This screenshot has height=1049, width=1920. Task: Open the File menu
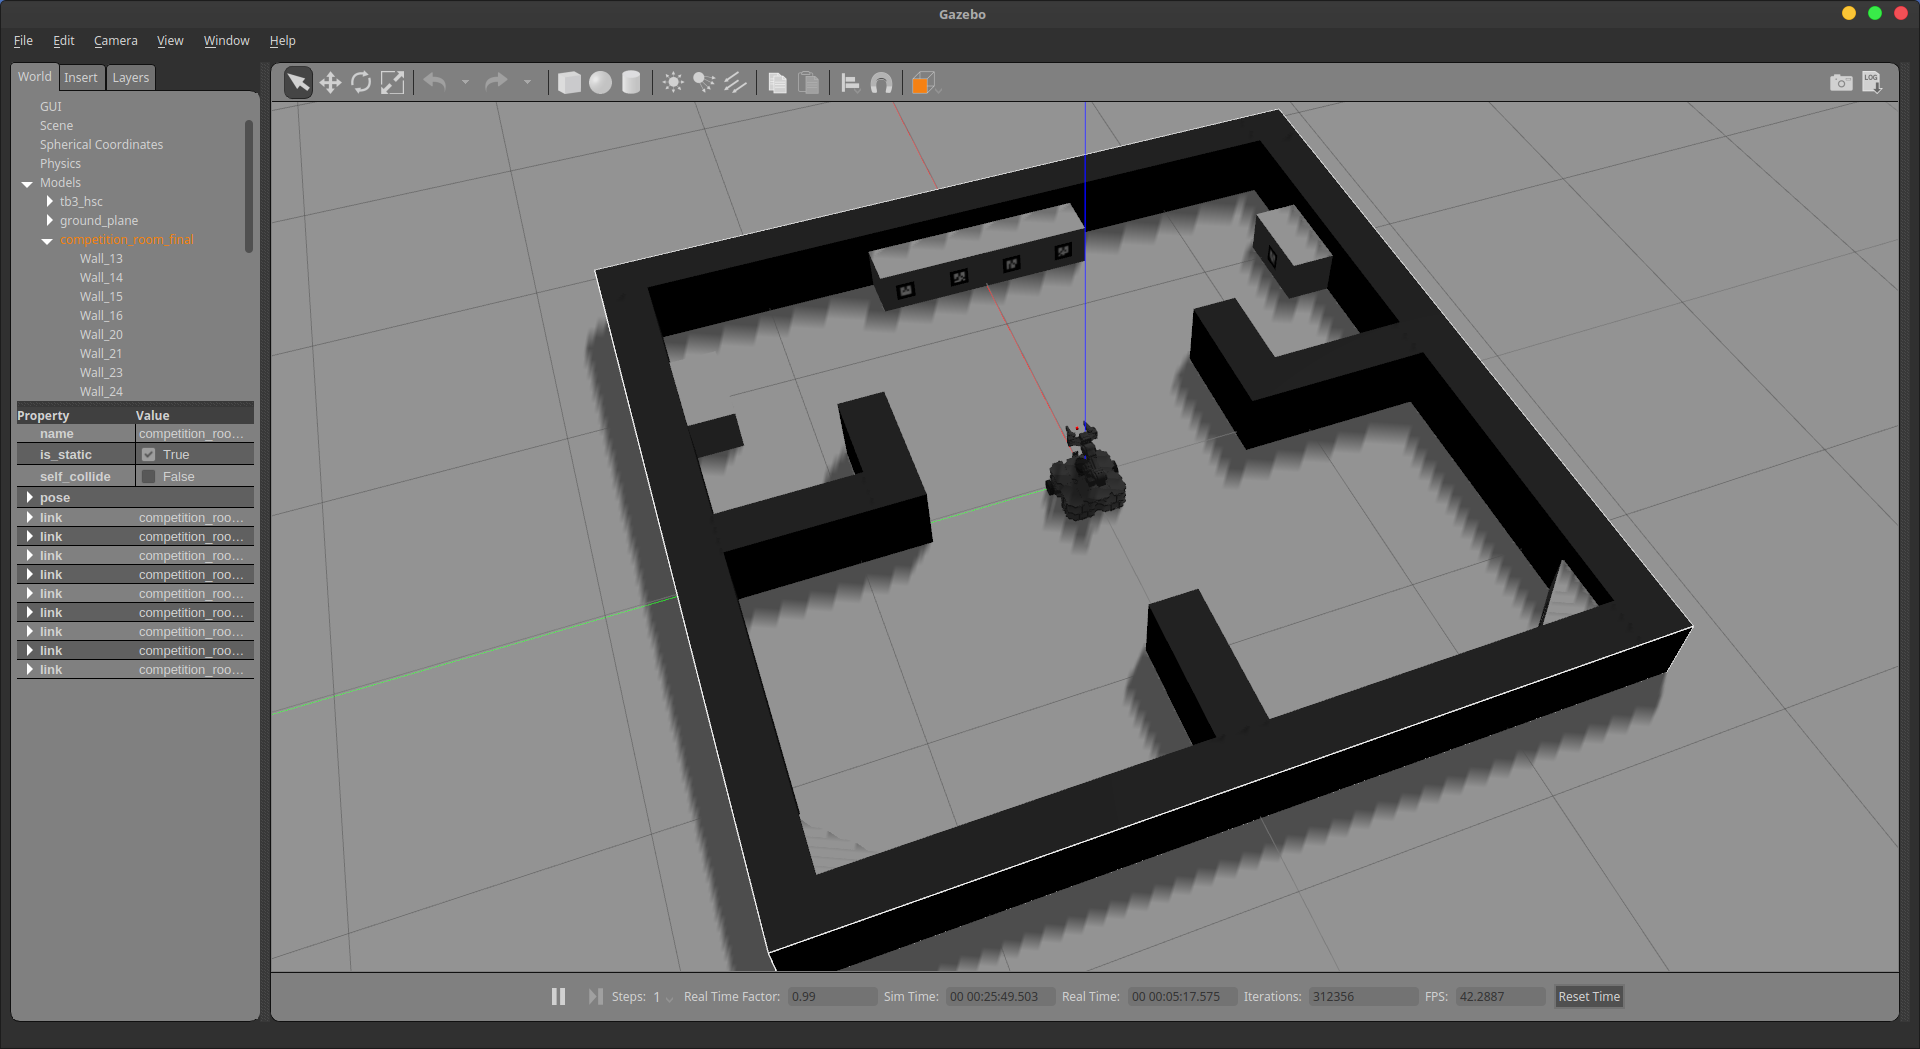(x=23, y=41)
